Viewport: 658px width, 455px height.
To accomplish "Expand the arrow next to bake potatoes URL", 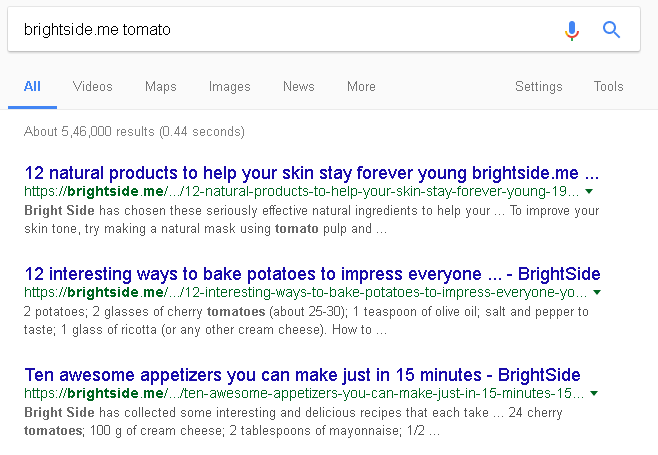I will (597, 292).
